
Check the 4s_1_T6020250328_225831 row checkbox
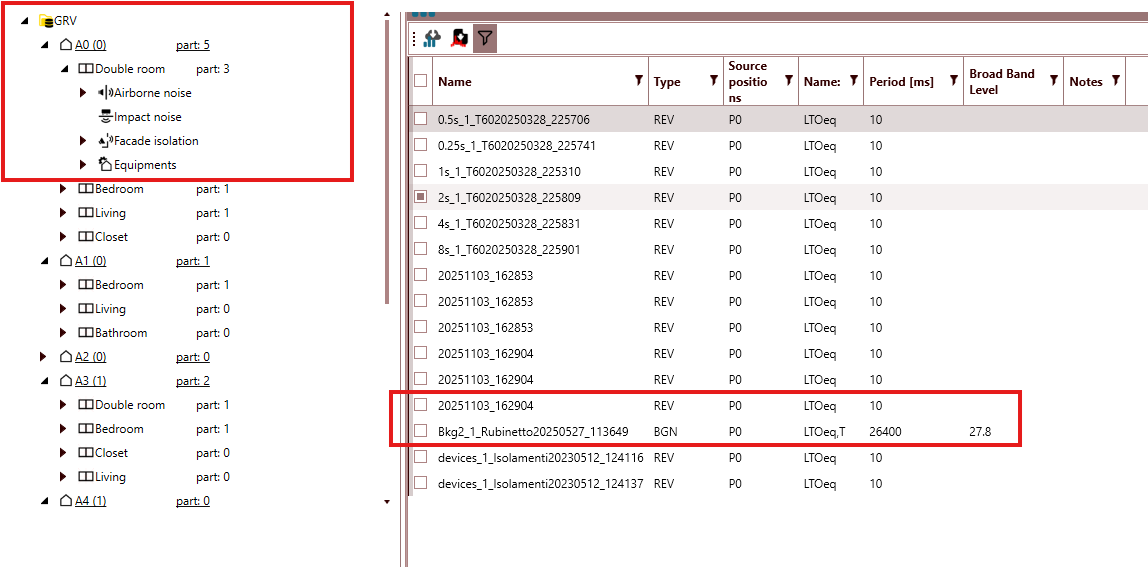(420, 223)
